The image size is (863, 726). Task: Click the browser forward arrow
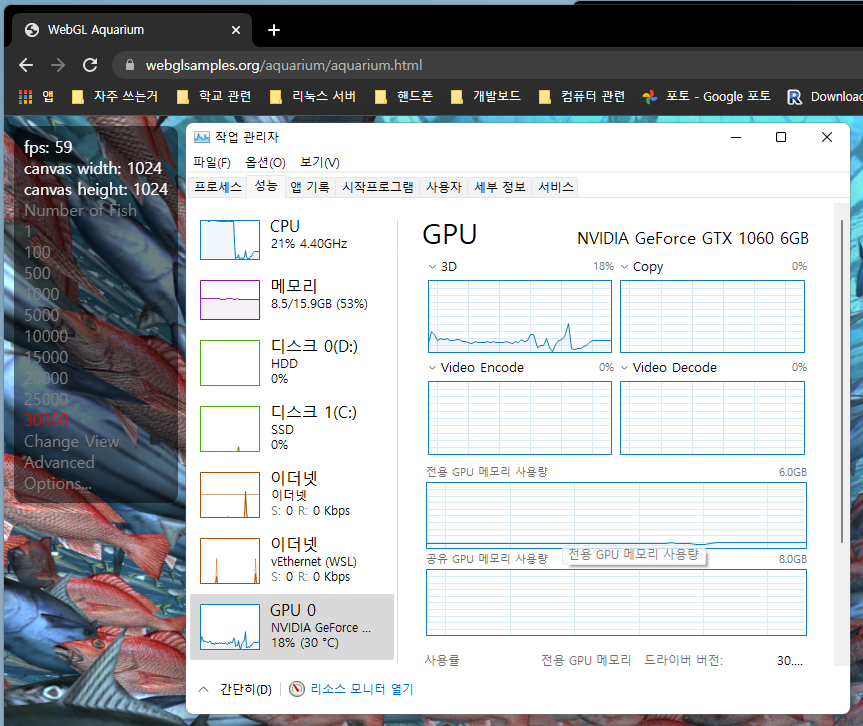58,65
